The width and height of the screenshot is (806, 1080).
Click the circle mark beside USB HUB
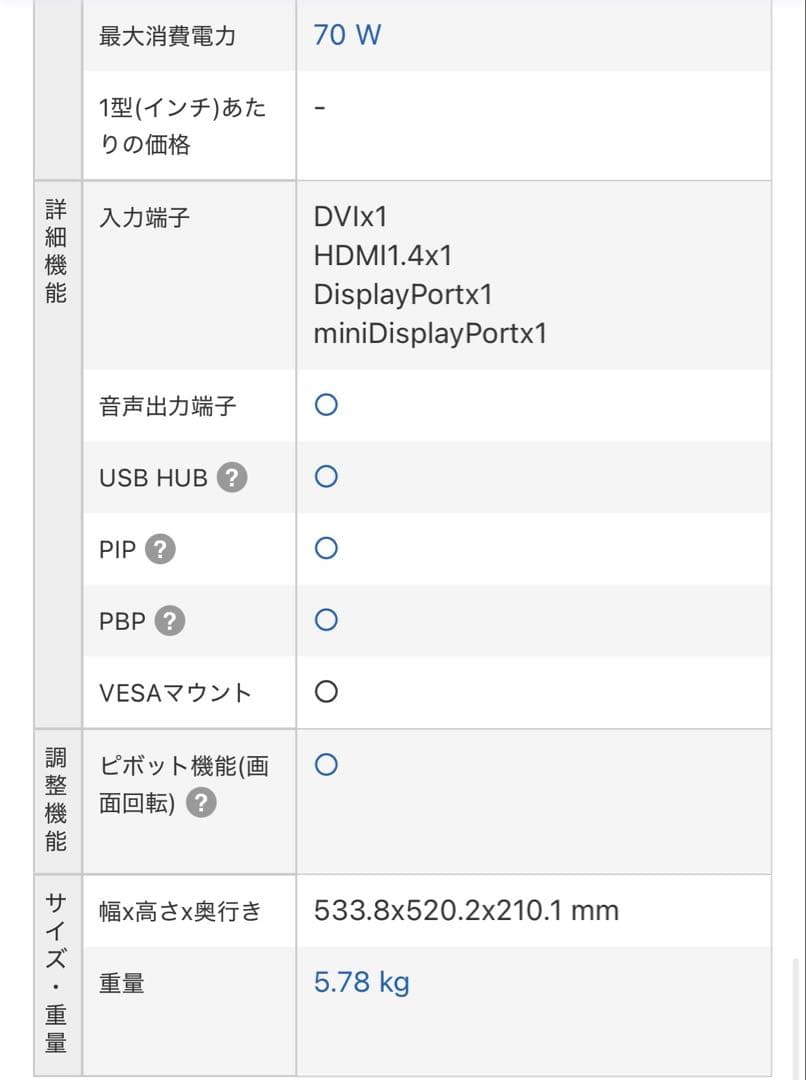pyautogui.click(x=323, y=477)
